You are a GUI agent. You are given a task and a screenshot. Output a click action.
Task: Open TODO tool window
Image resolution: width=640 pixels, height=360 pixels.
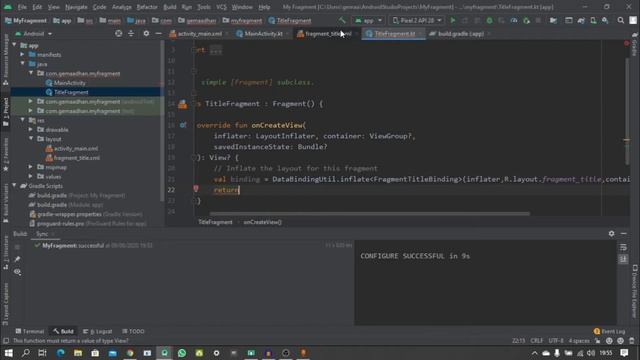[133, 331]
